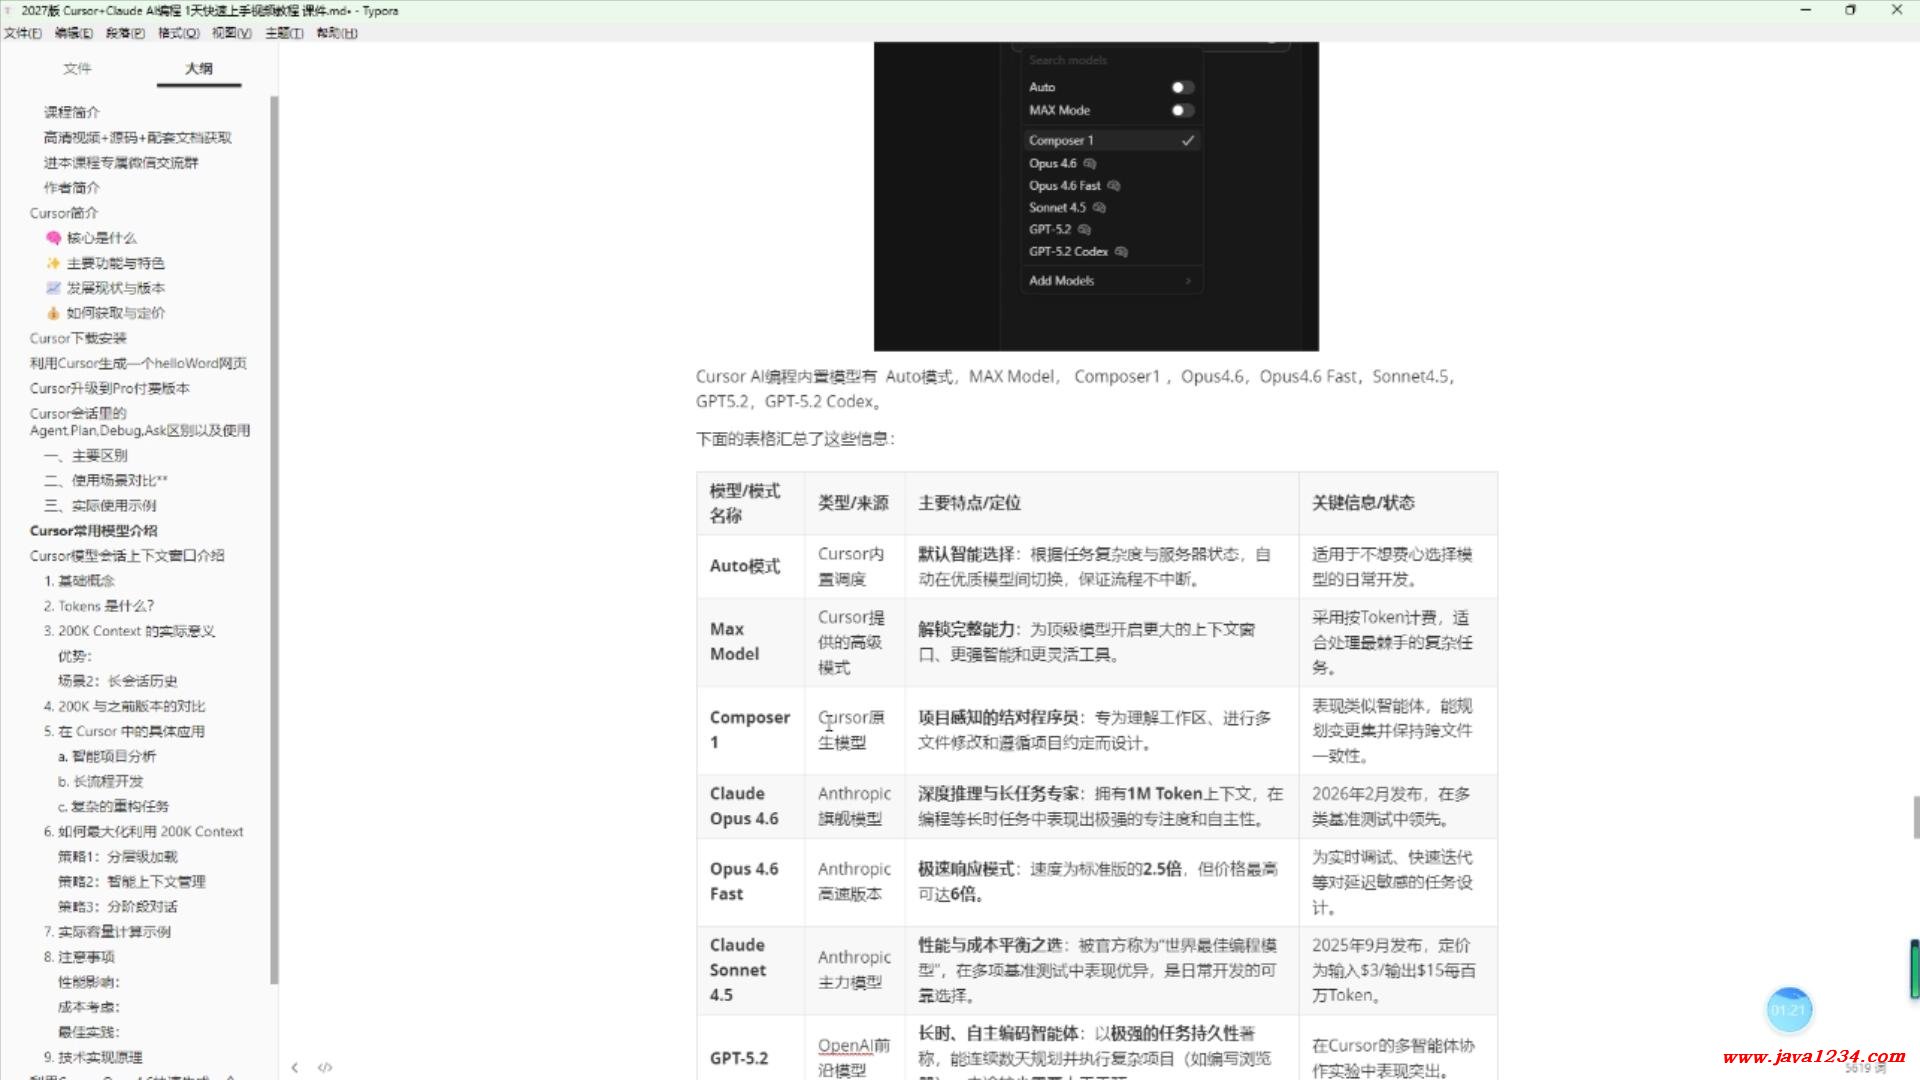Click the Typora app icon in title bar
Viewport: 1920px width, 1080px height.
pyautogui.click(x=9, y=10)
